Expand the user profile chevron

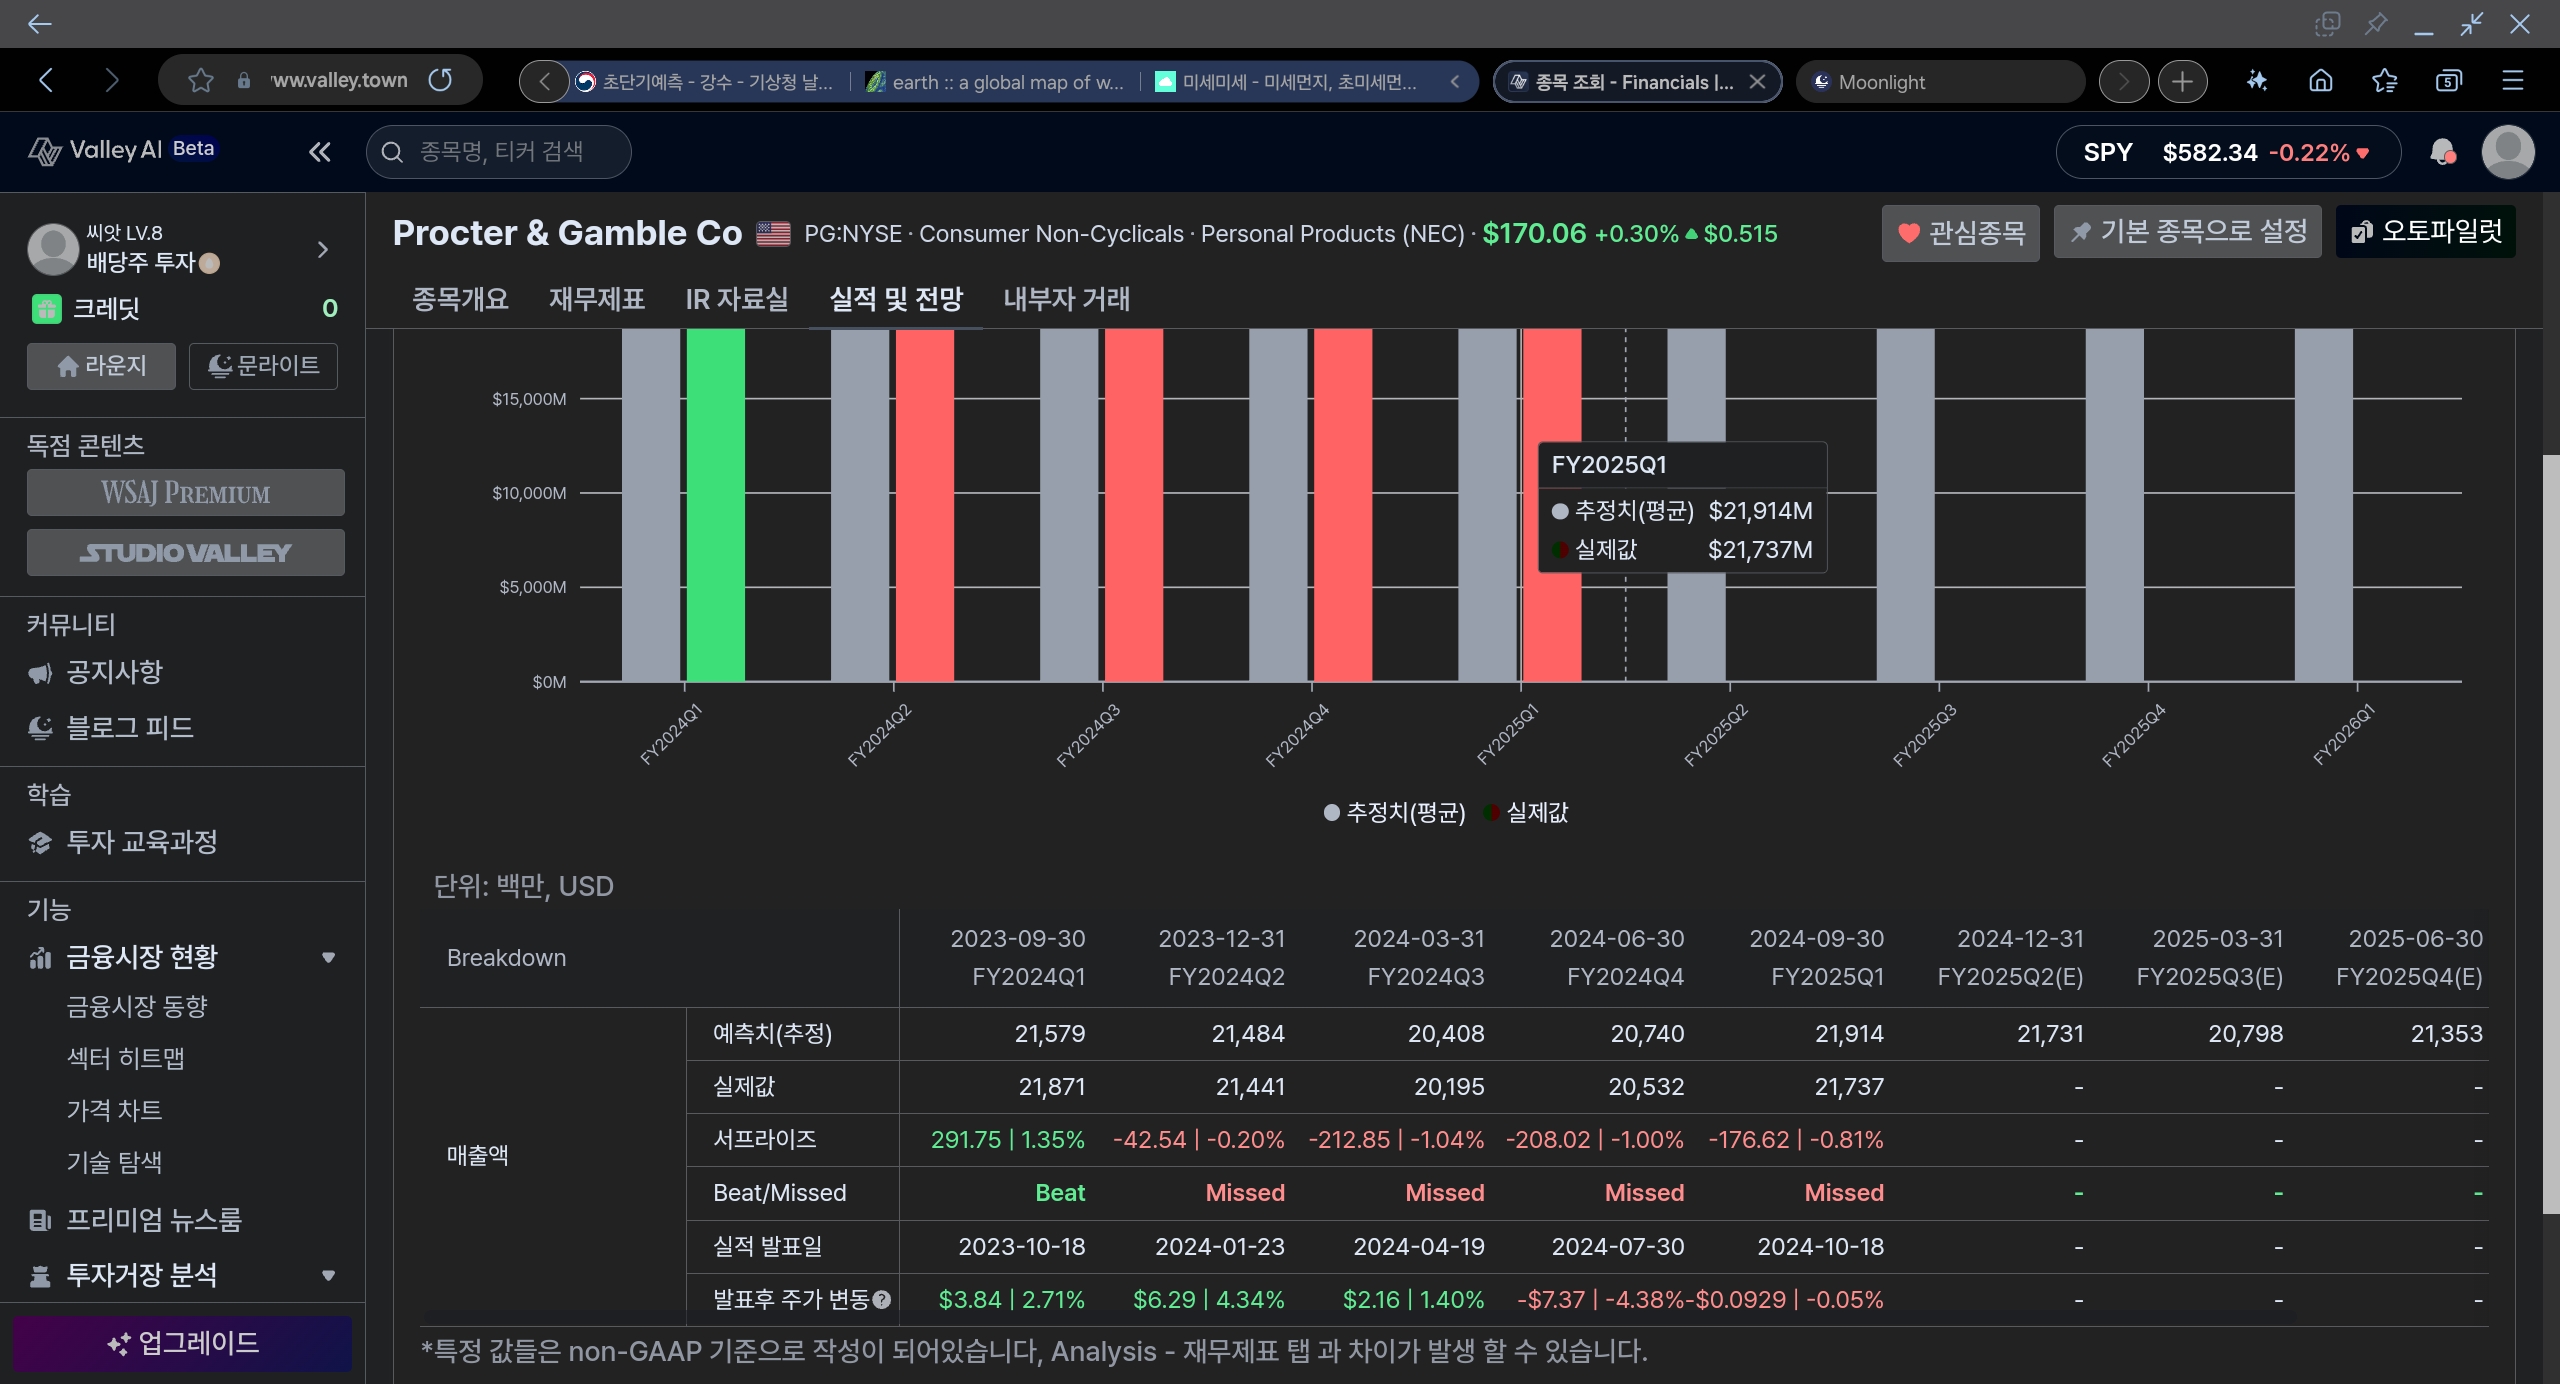[322, 249]
